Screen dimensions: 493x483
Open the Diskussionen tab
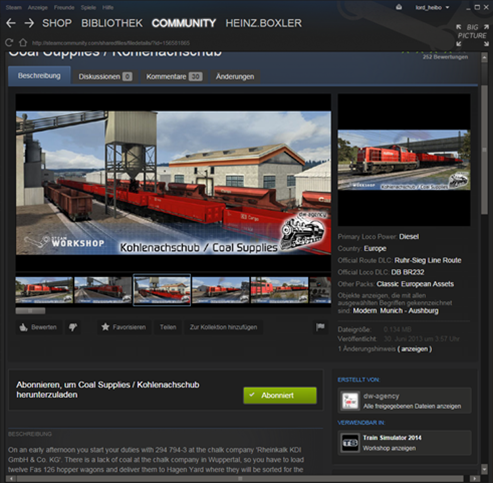click(105, 77)
